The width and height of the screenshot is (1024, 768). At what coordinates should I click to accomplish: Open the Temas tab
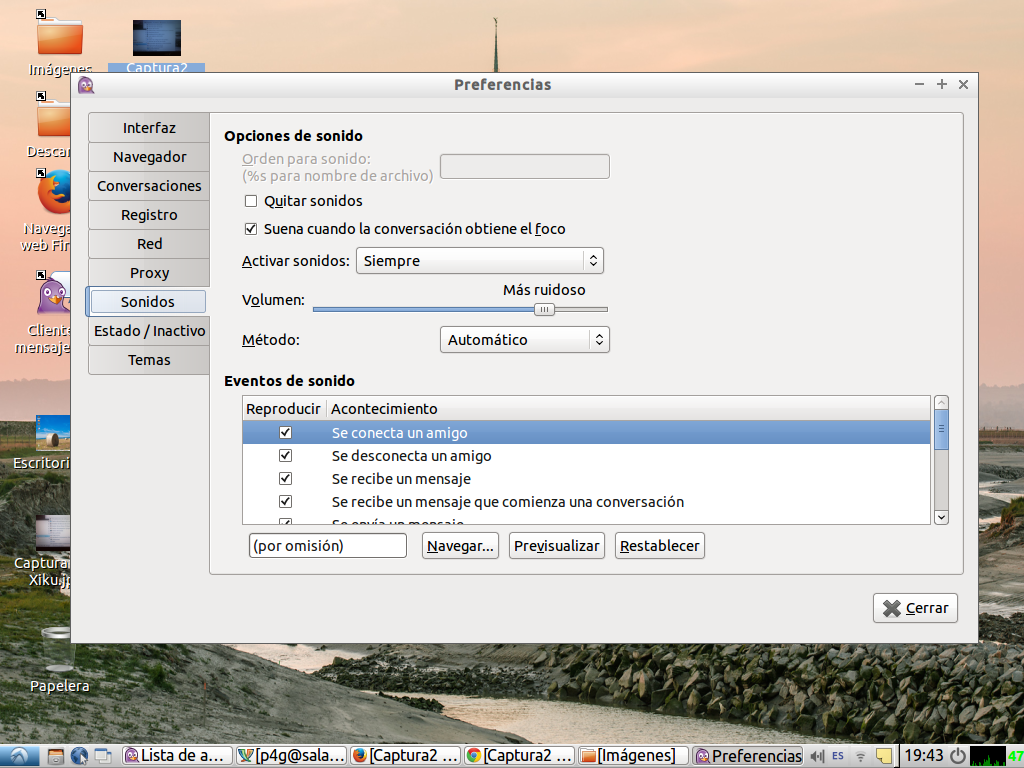click(x=149, y=360)
